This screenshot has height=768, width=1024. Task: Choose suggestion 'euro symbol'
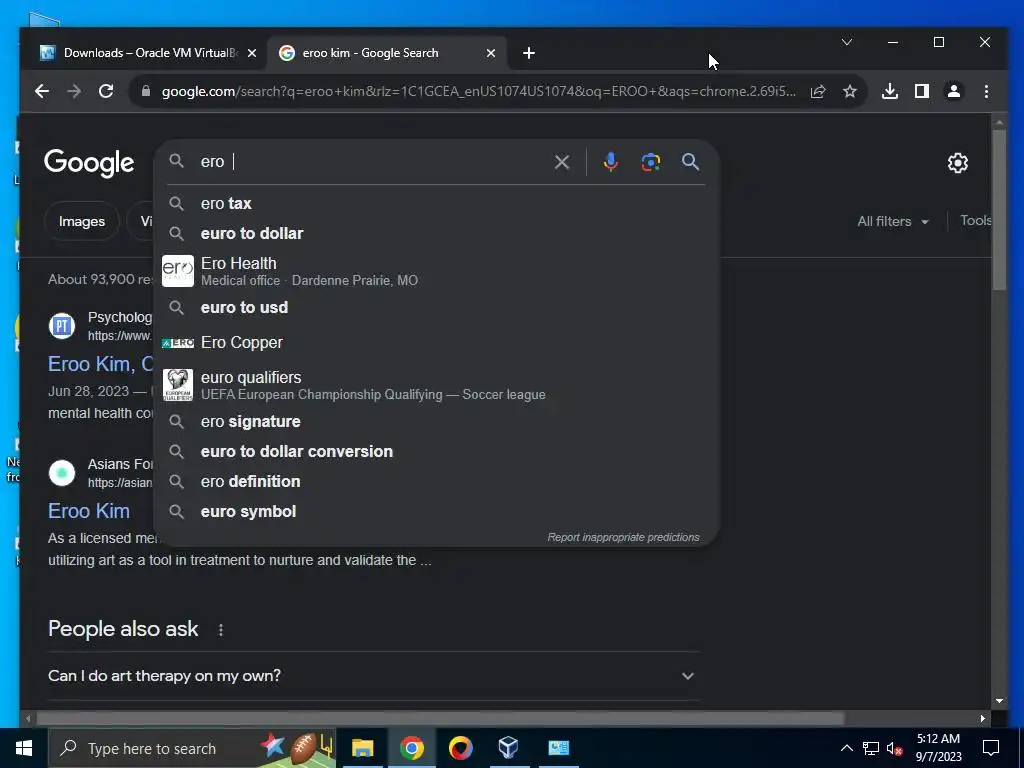[x=436, y=511]
